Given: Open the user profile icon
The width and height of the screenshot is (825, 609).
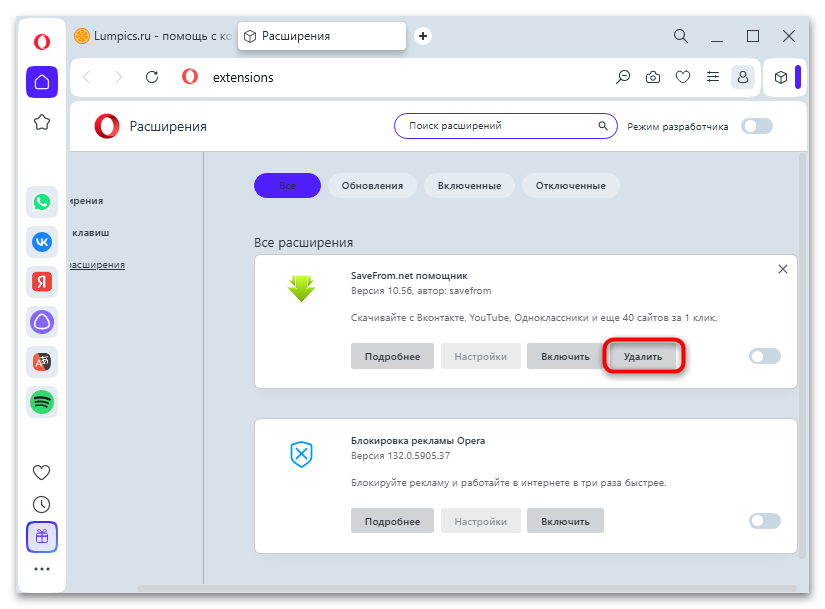Looking at the screenshot, I should (743, 77).
